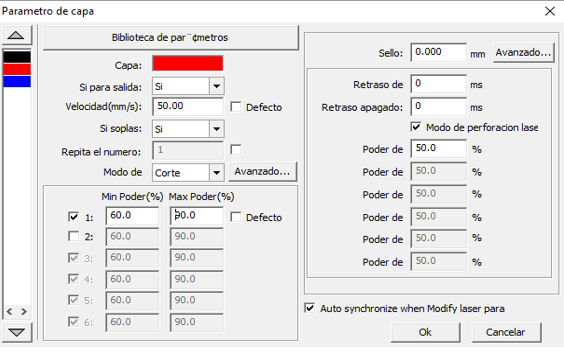
Task: Click the red Capa color box
Action: pyautogui.click(x=188, y=64)
